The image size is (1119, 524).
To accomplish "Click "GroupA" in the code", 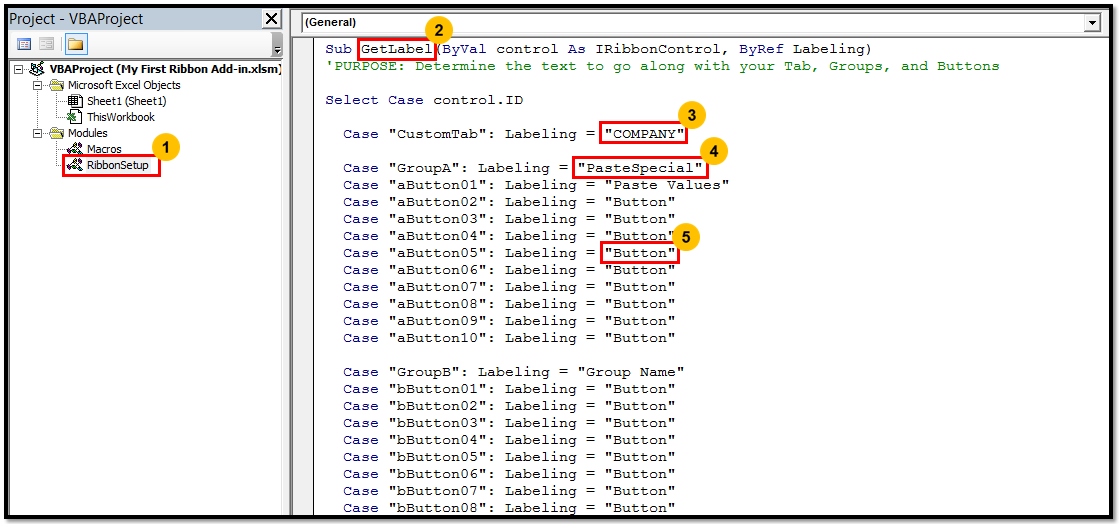I will pos(424,168).
